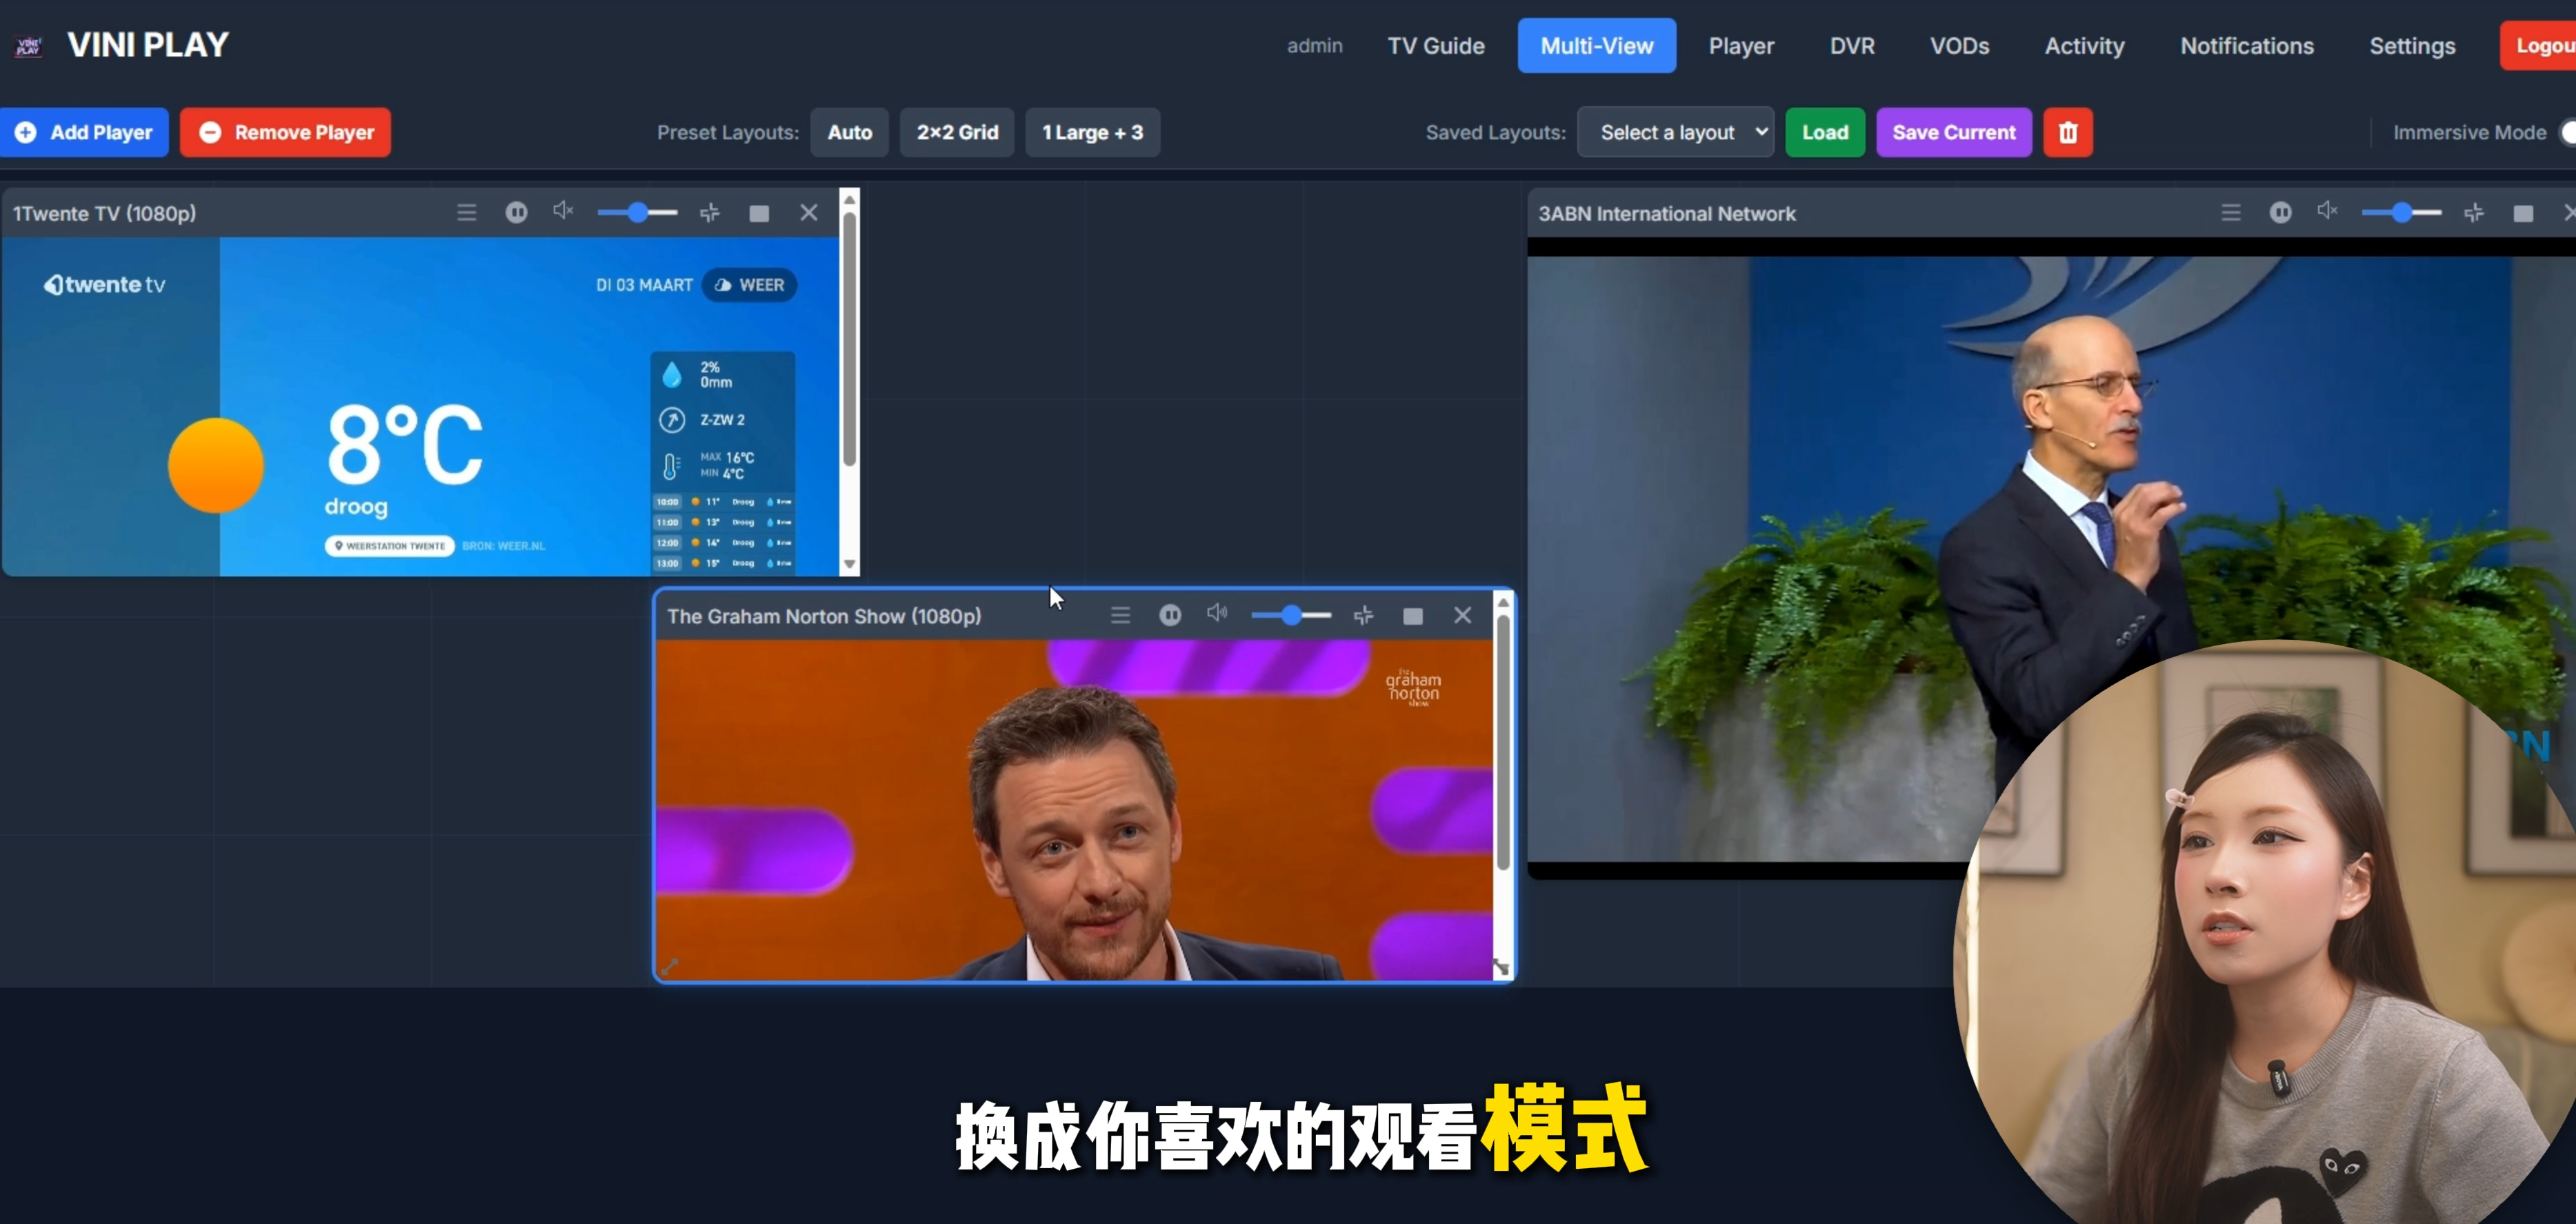Delete saved layout with trash icon
The image size is (2576, 1224).
(2068, 132)
